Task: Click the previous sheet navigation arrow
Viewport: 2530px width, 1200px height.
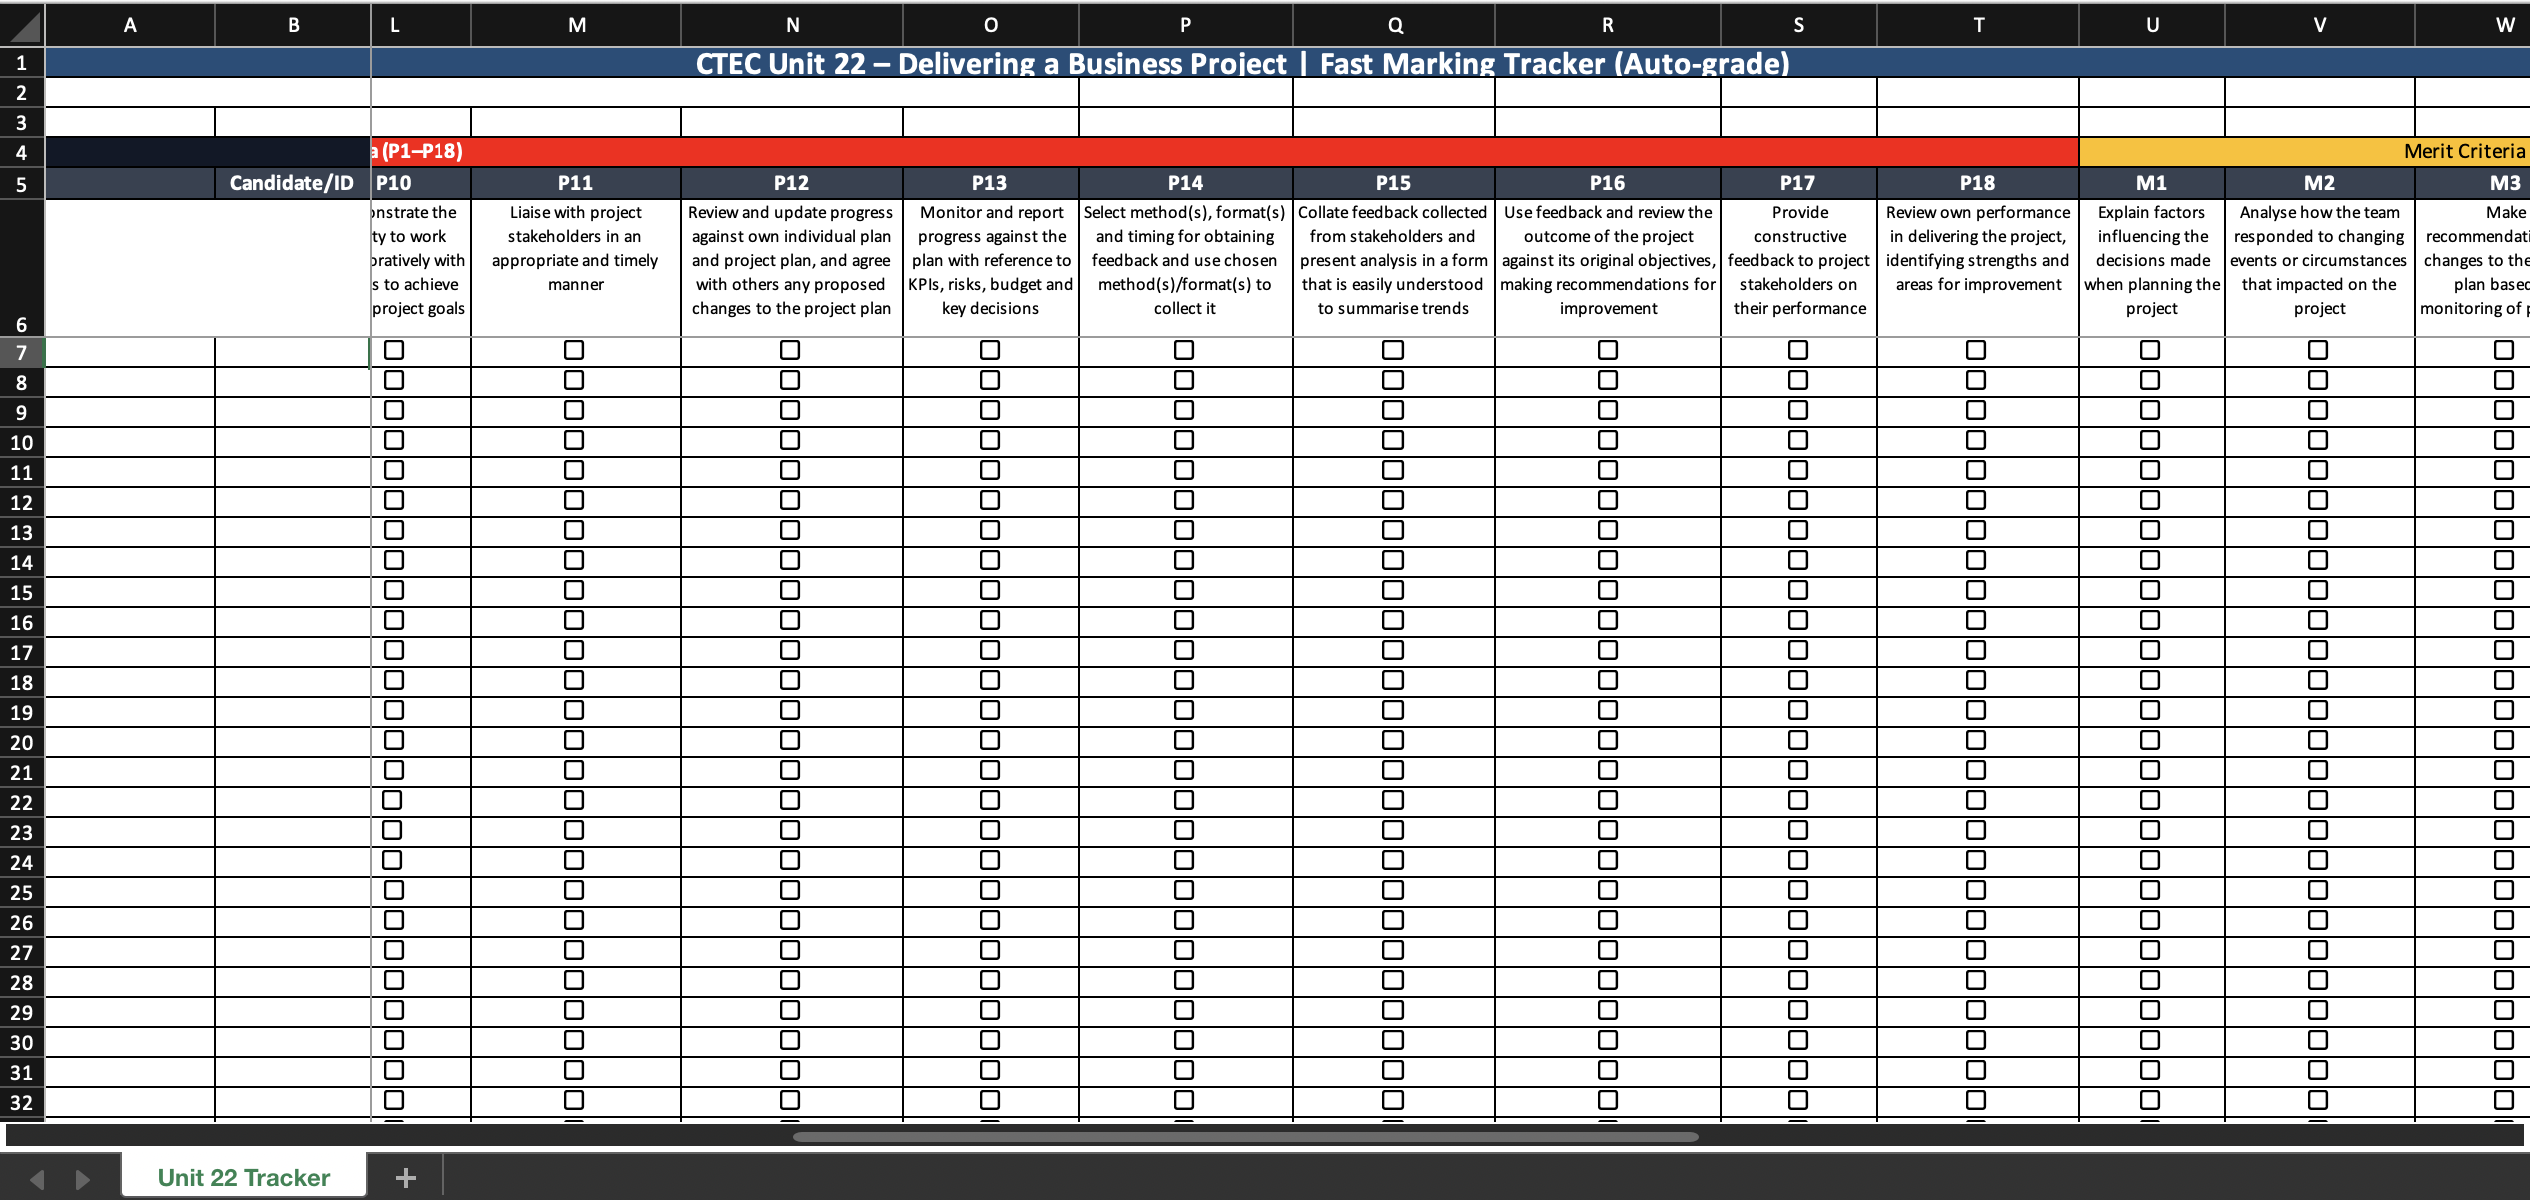Action: tap(37, 1179)
